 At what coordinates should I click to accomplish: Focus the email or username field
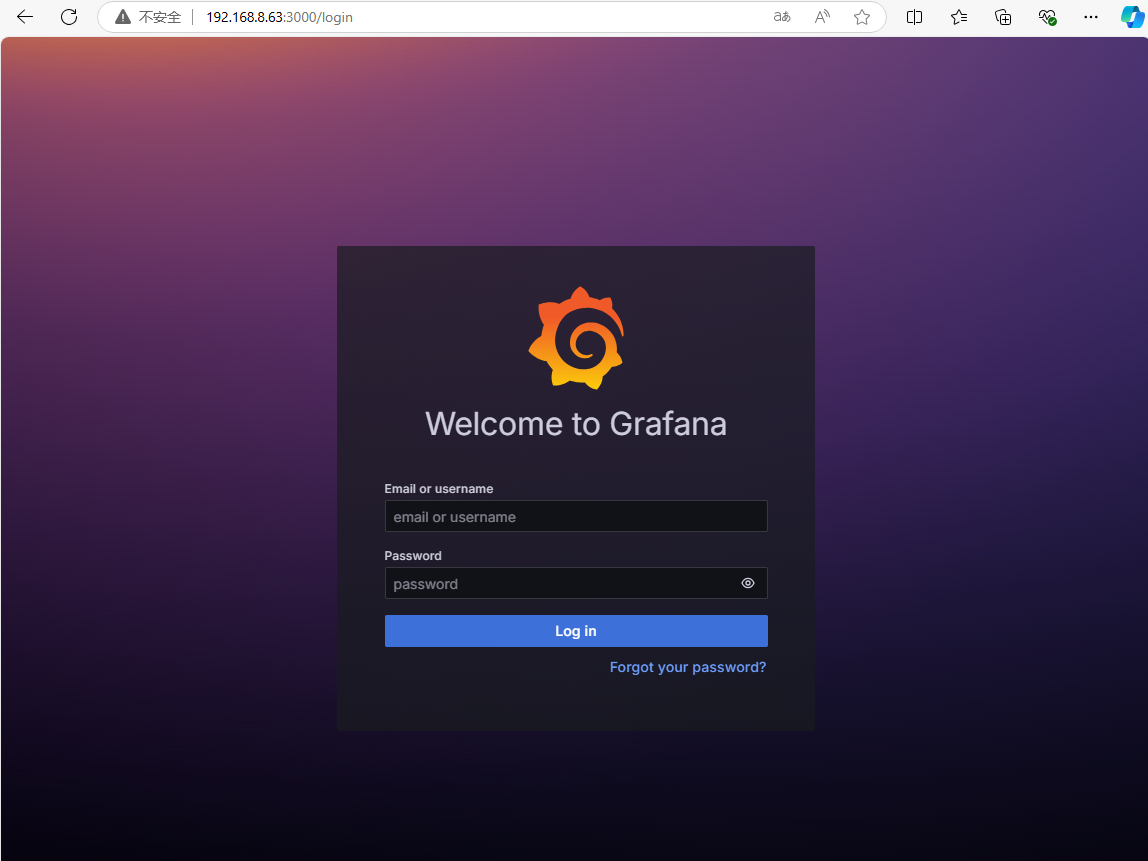[576, 517]
